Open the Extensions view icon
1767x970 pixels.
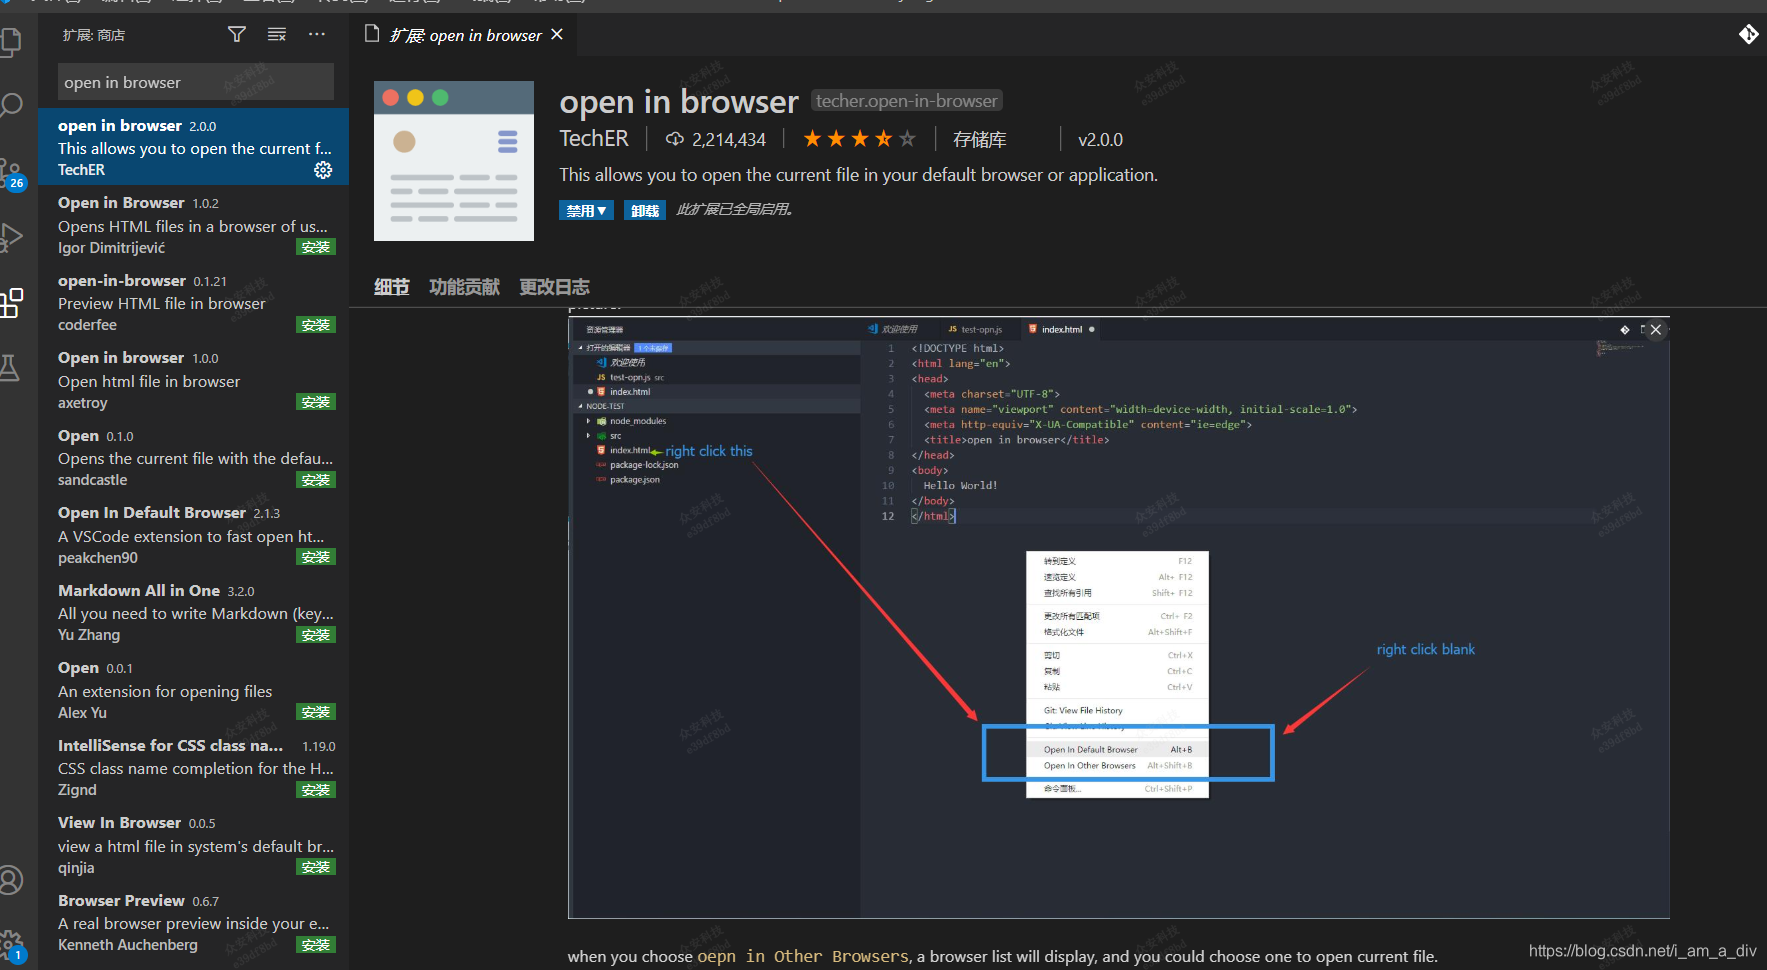(x=11, y=303)
